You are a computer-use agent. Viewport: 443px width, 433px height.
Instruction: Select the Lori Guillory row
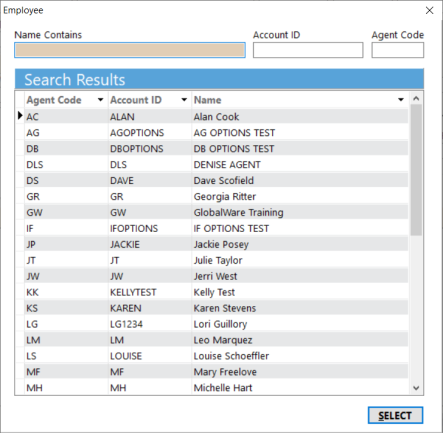pyautogui.click(x=216, y=324)
